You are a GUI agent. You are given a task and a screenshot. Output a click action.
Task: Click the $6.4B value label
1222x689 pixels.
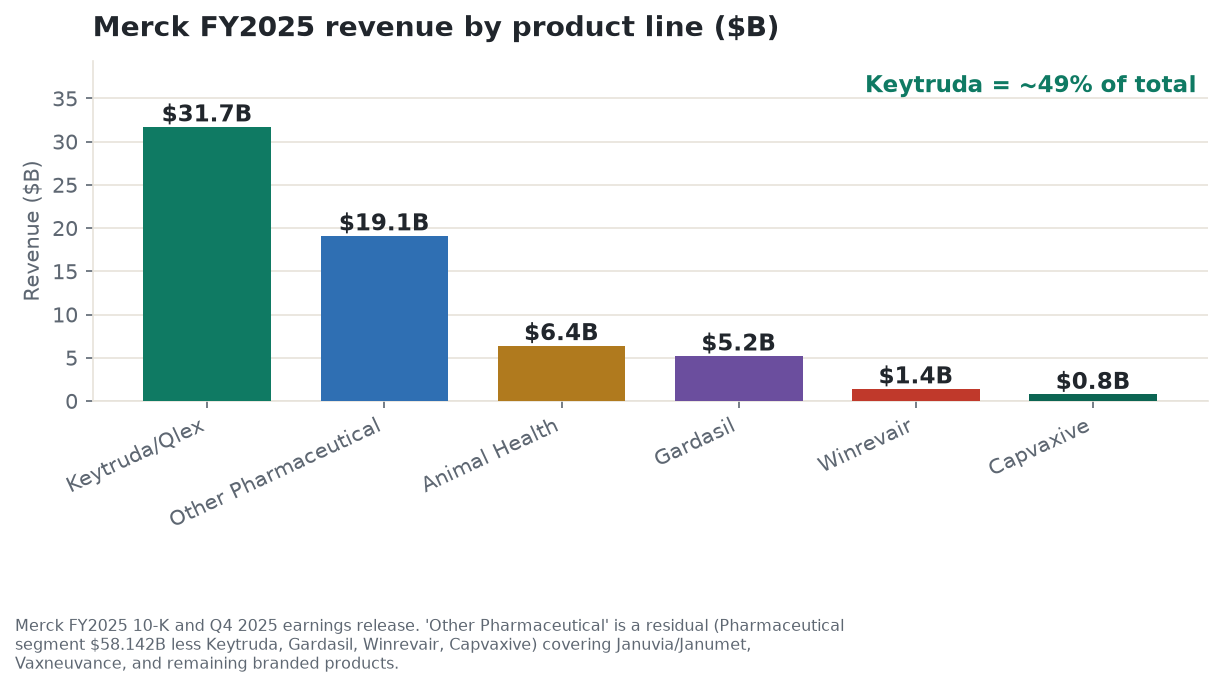point(561,333)
